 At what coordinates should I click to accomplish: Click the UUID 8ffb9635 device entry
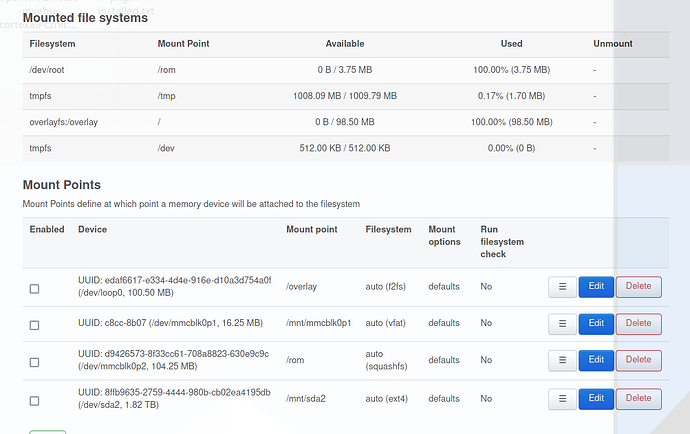(x=174, y=398)
